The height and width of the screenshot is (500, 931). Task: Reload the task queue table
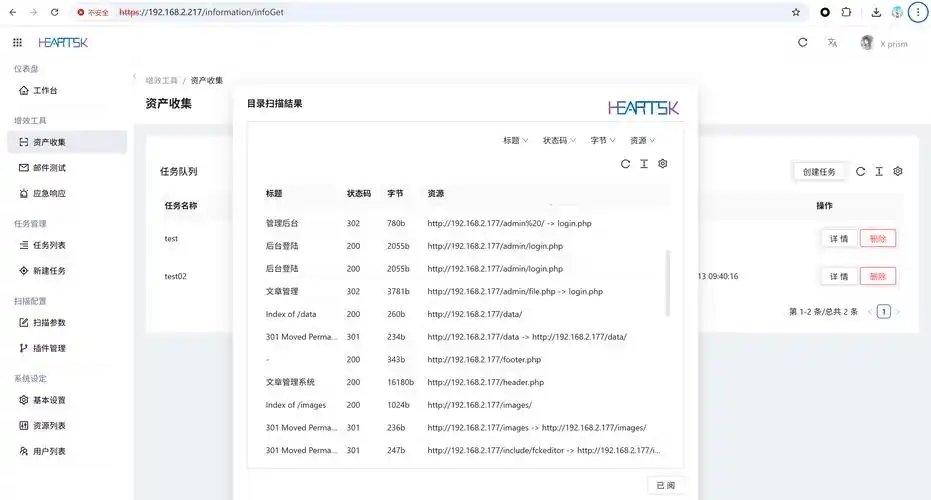(x=860, y=172)
